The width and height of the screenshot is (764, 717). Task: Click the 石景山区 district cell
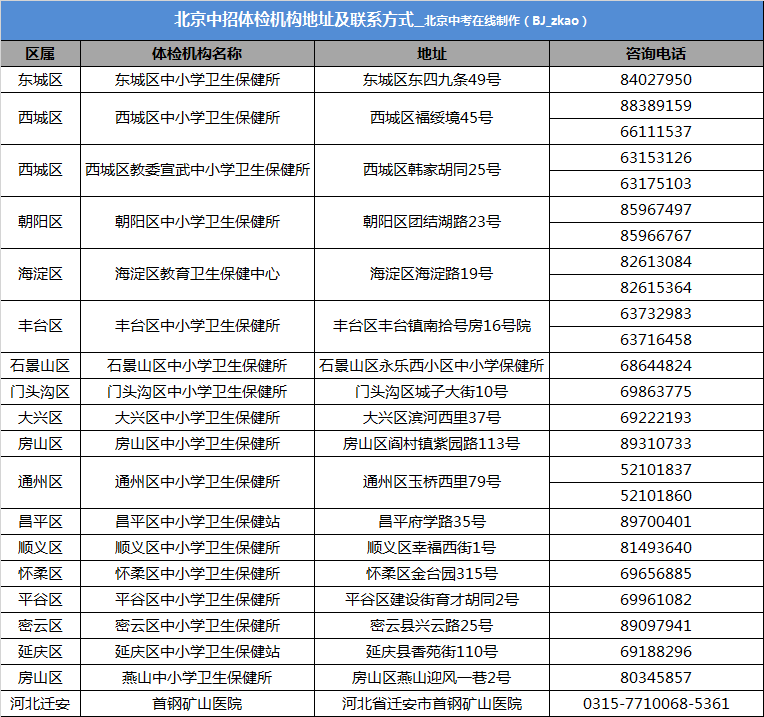point(40,366)
